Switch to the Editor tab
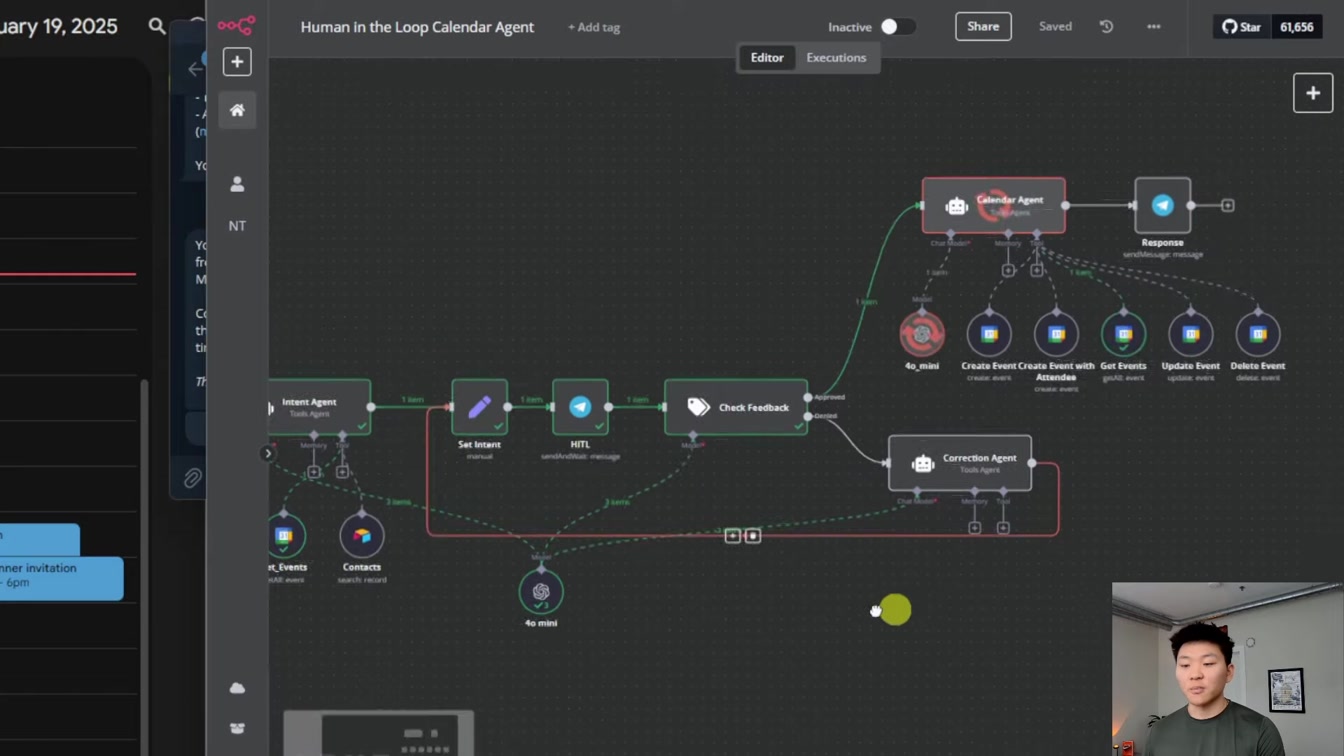The image size is (1344, 756). [767, 58]
